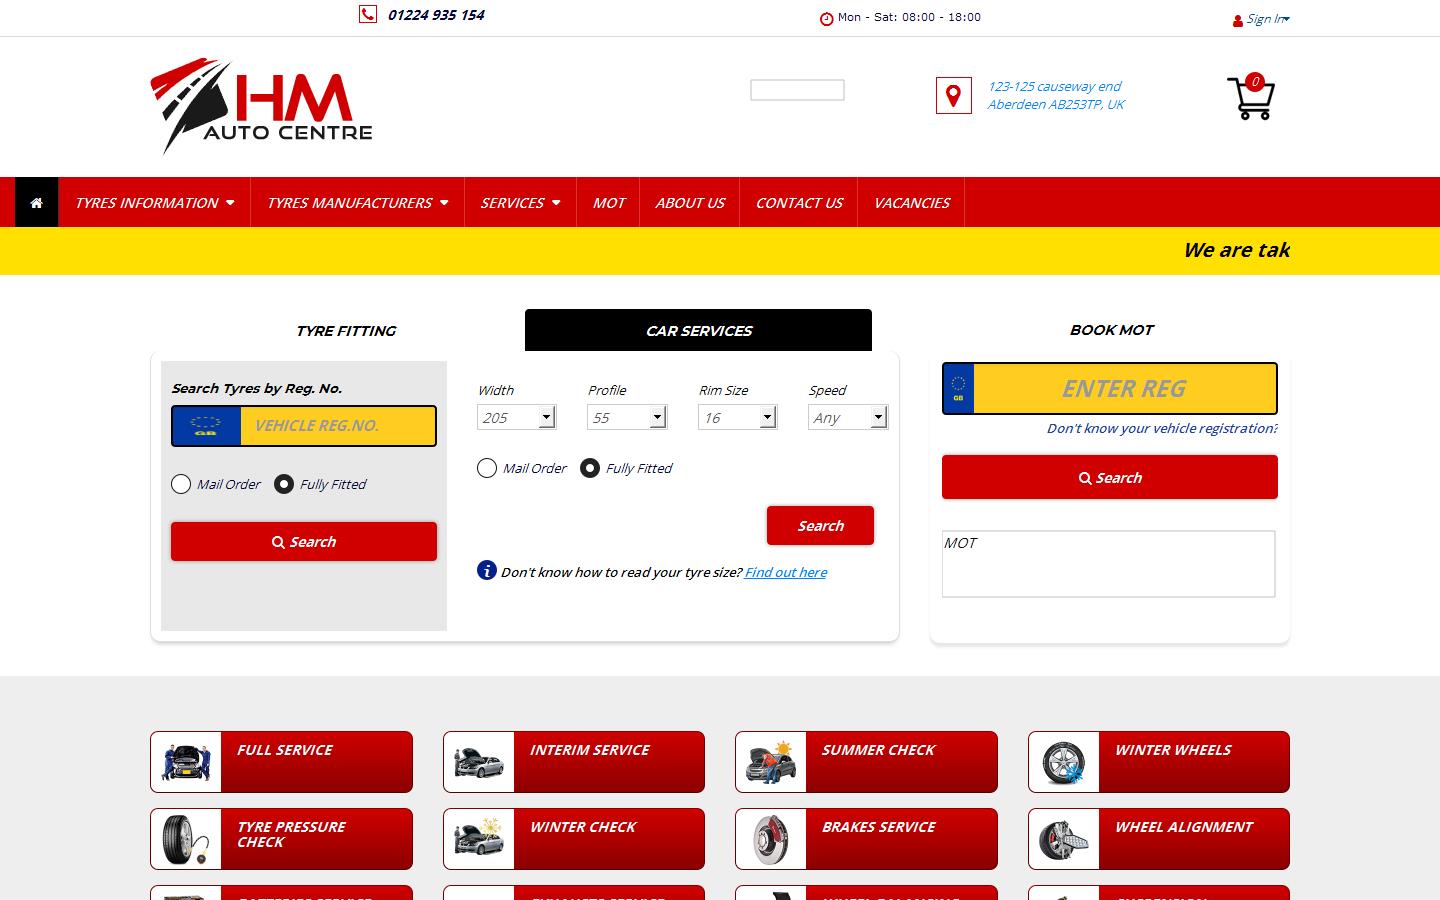The image size is (1440, 900).
Task: Select Fully Fitted under Car Services
Action: [x=589, y=468]
